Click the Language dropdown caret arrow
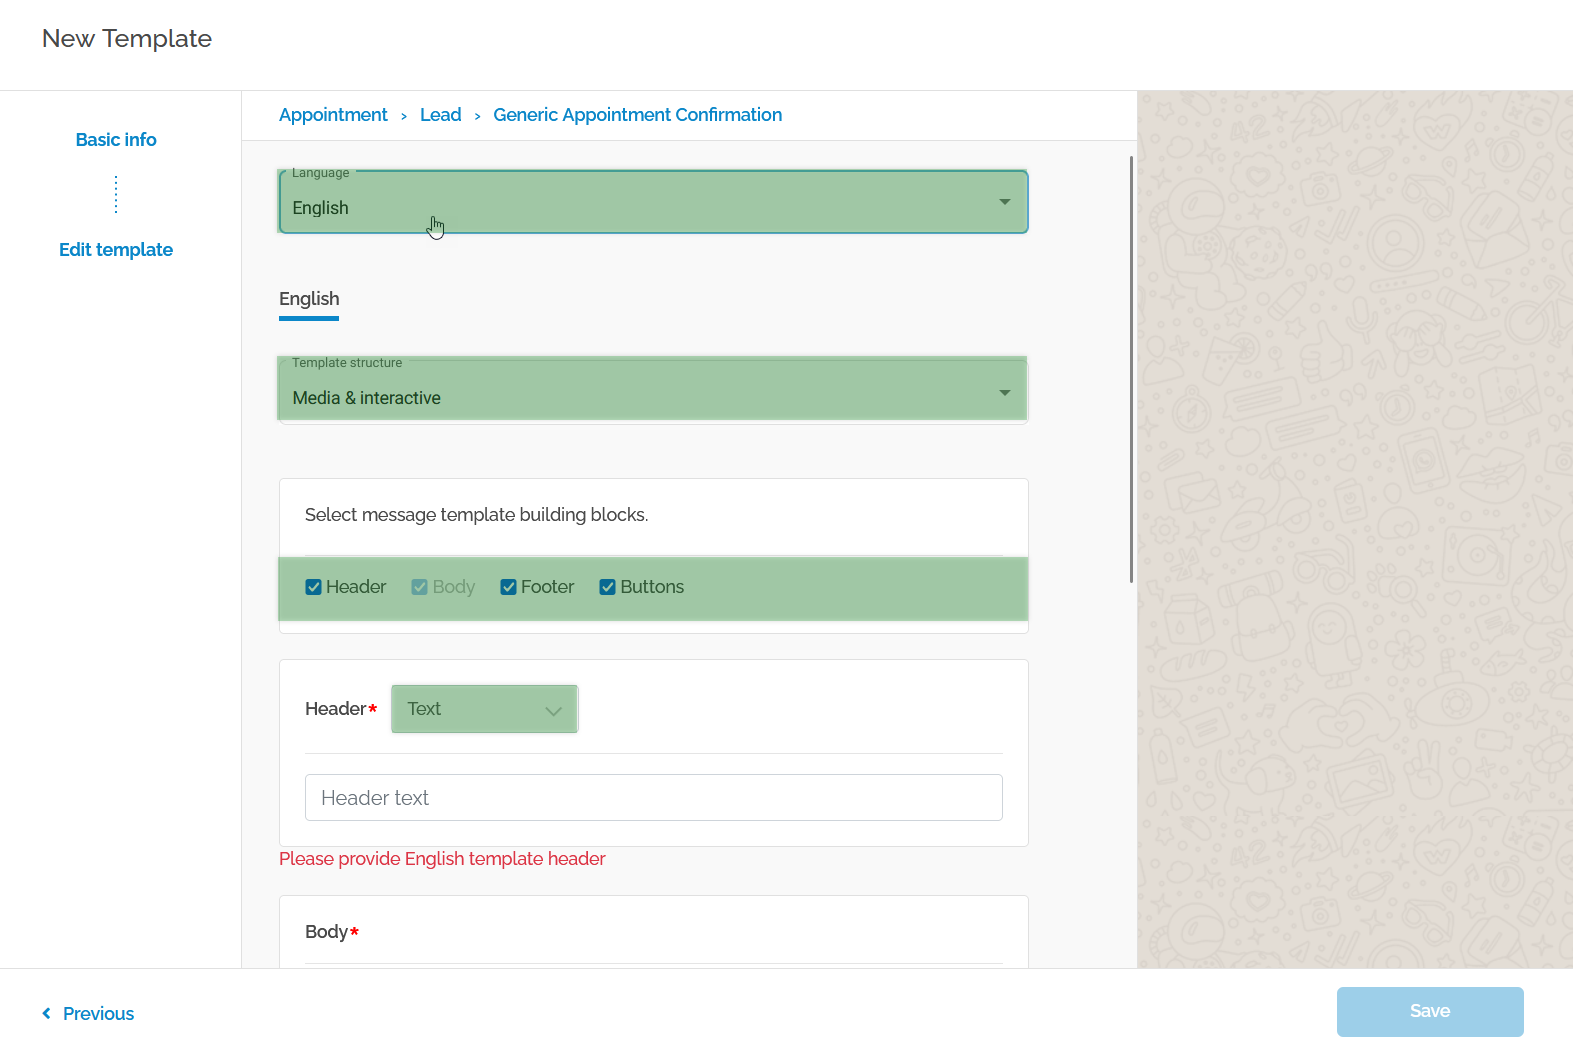 click(x=1004, y=202)
